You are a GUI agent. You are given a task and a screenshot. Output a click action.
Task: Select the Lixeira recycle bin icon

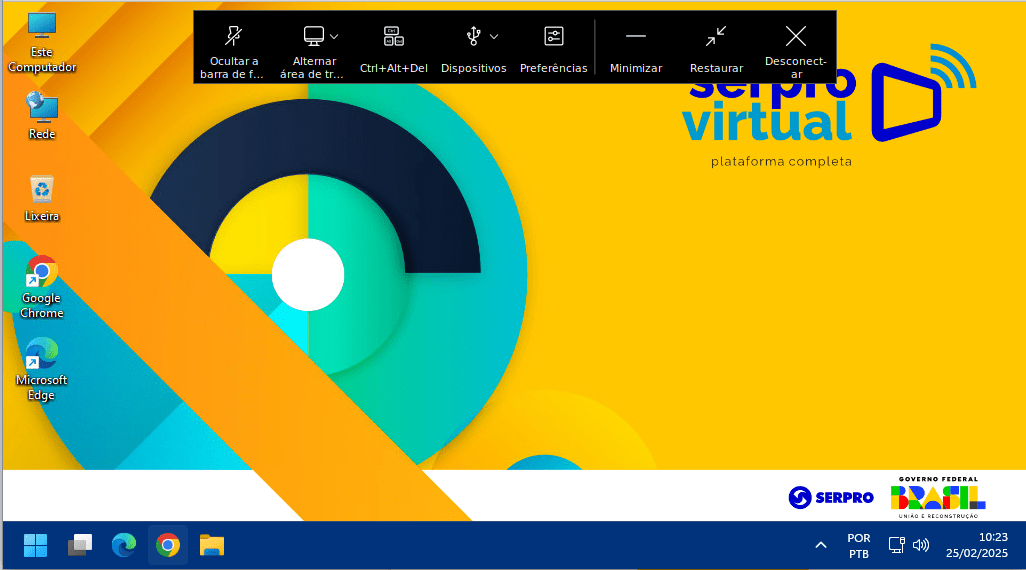point(42,198)
